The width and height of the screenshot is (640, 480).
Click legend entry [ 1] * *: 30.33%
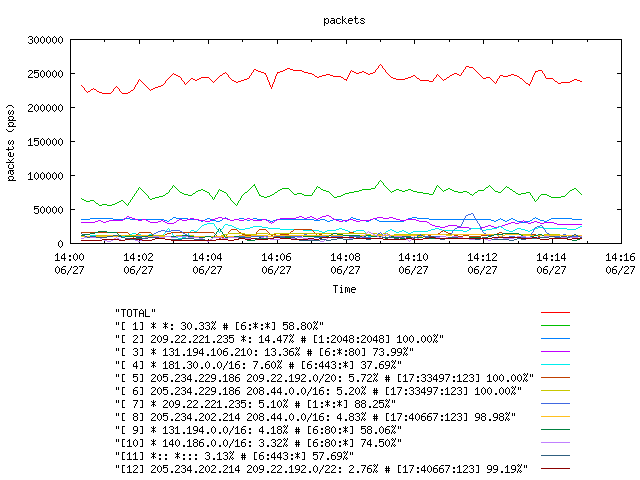(x=219, y=326)
